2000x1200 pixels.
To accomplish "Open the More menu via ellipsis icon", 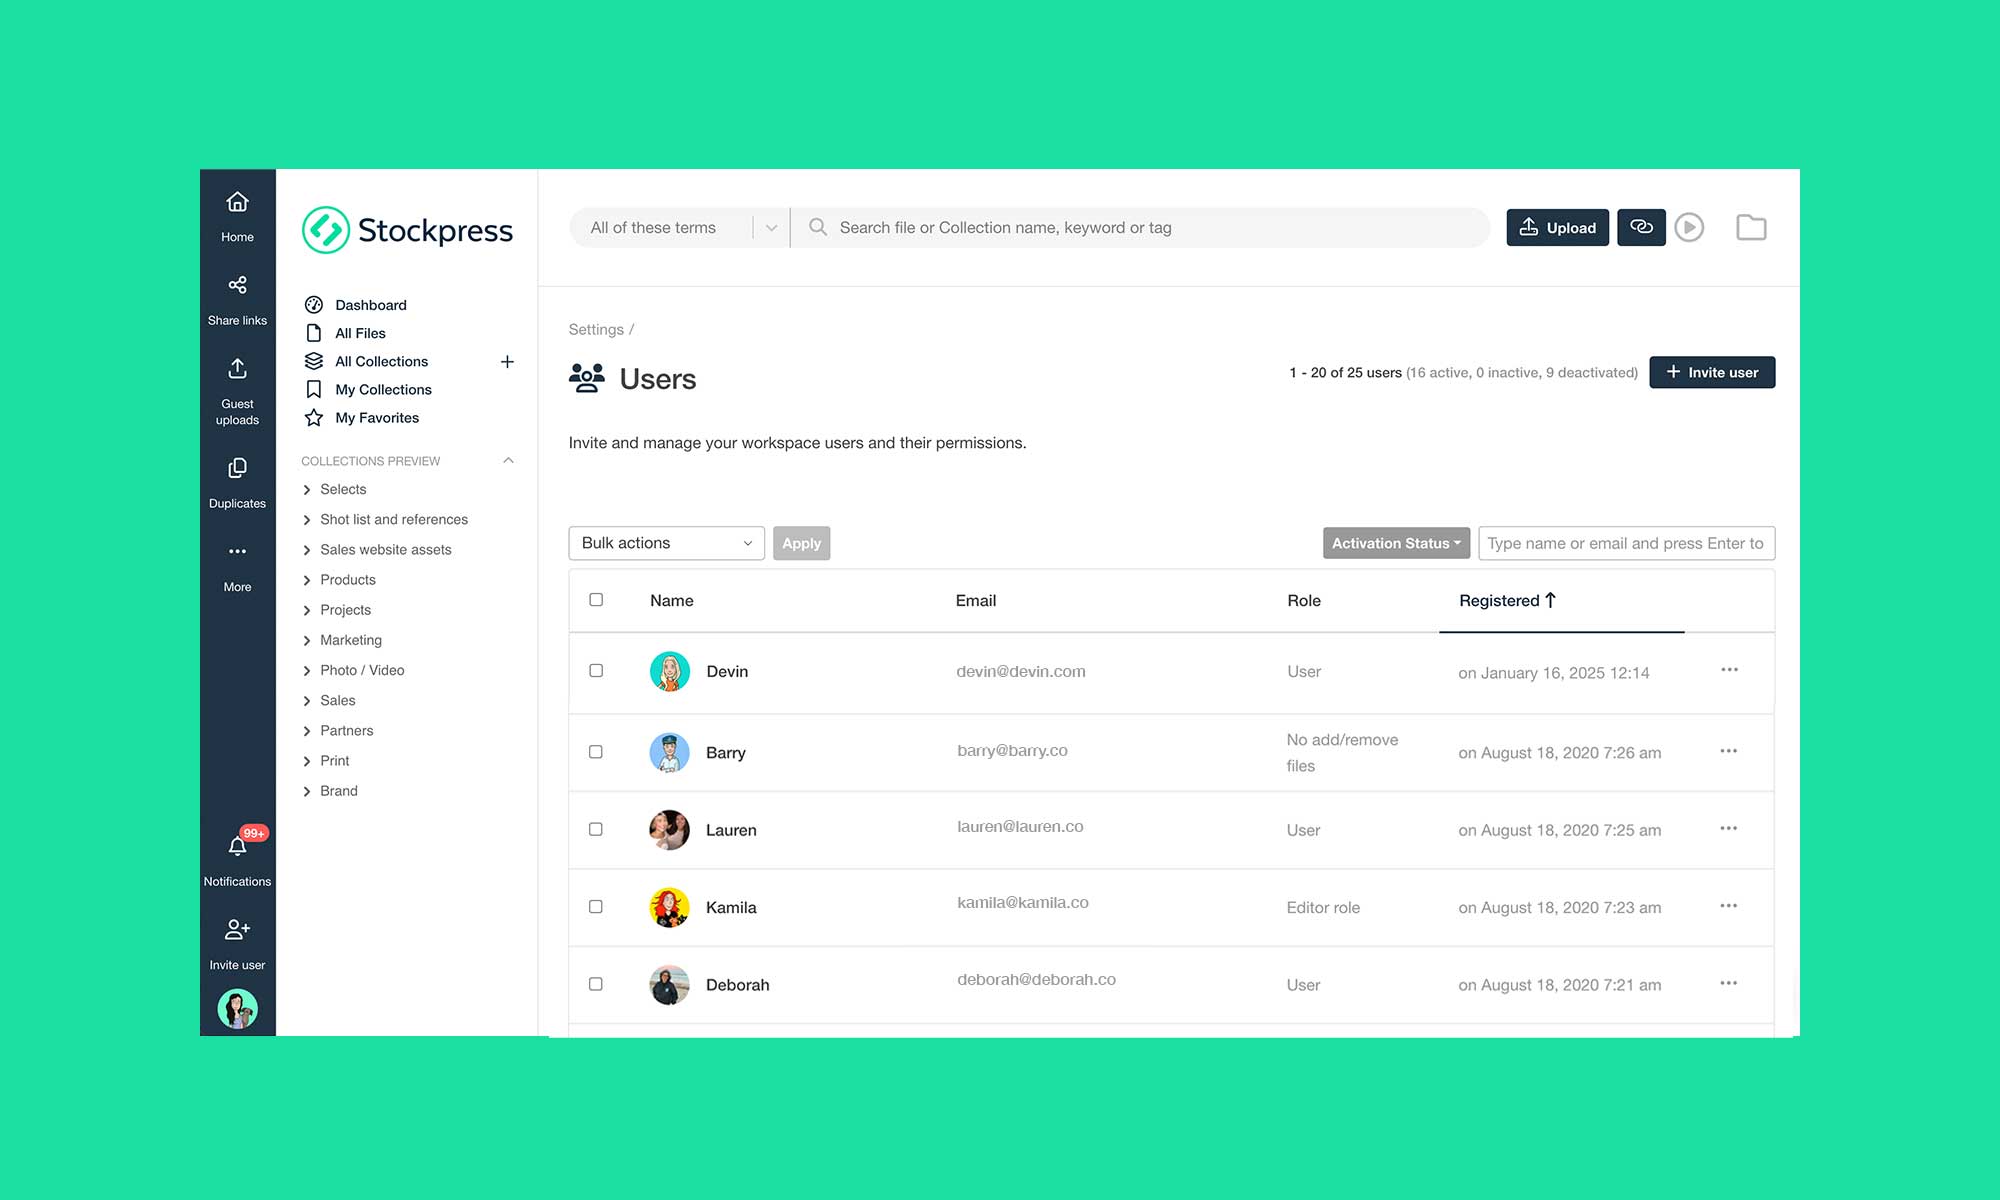I will [x=237, y=551].
